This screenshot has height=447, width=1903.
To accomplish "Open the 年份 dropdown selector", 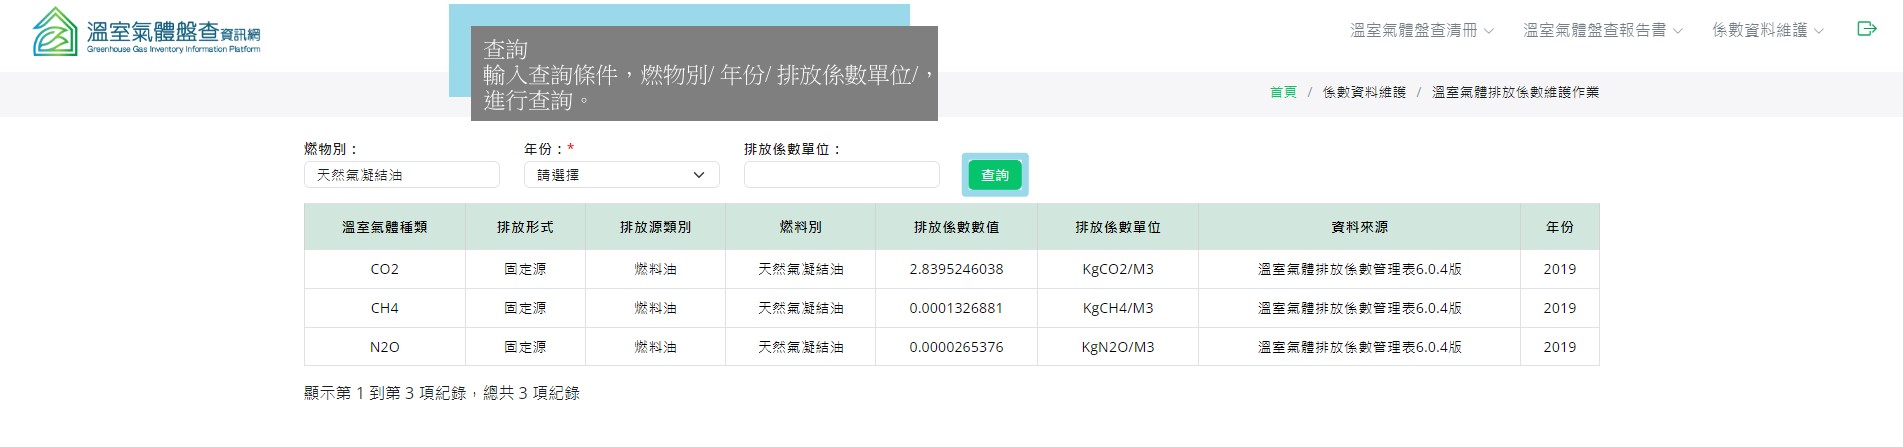I will (x=621, y=175).
